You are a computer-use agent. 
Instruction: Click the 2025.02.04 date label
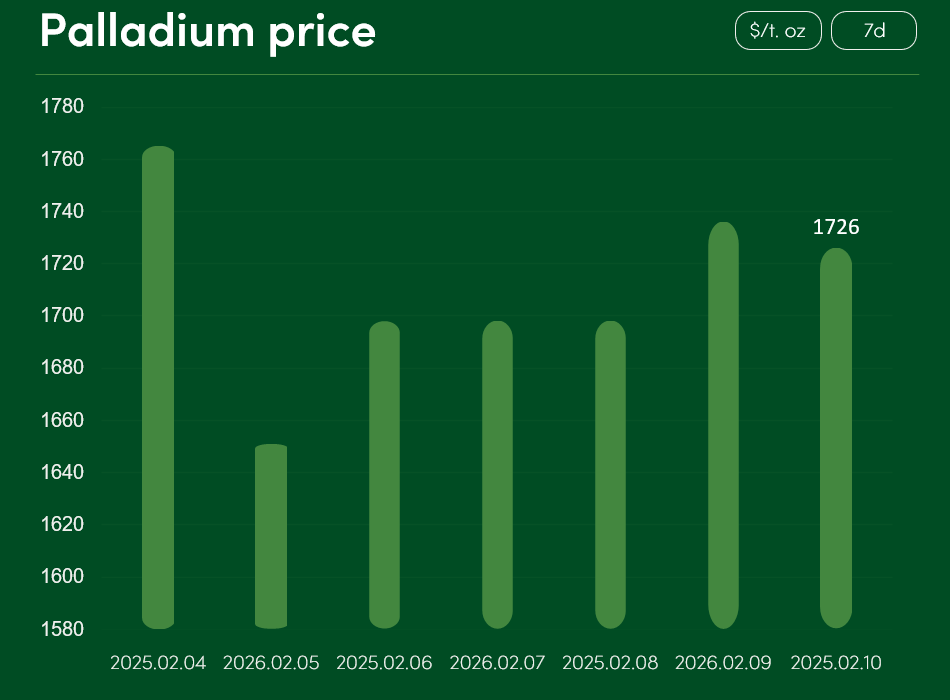tap(158, 663)
